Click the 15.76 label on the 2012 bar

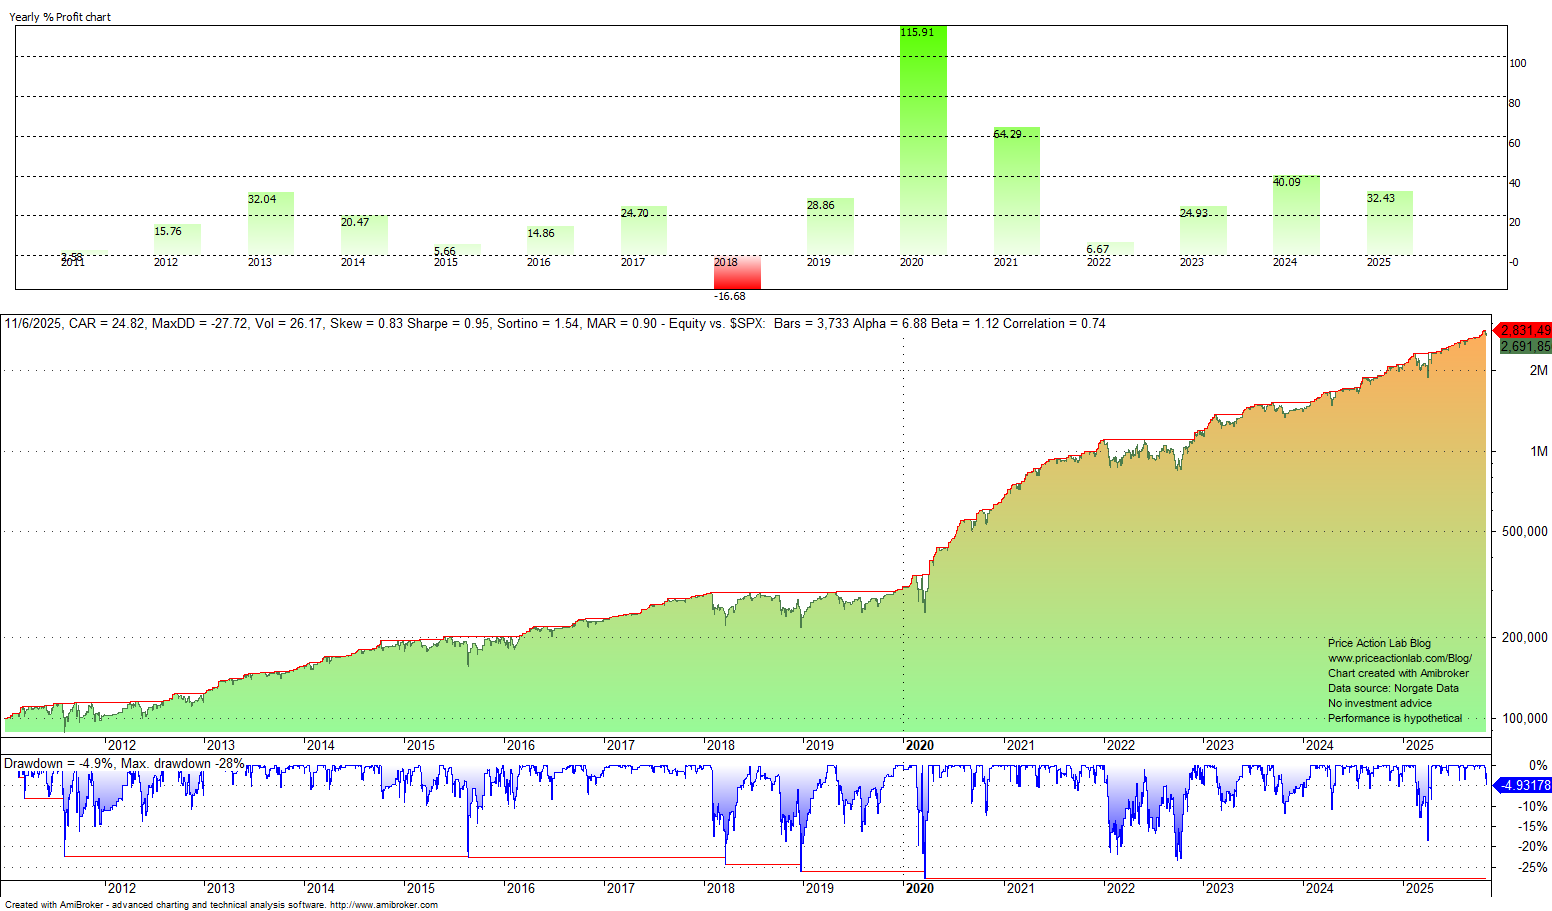[x=168, y=231]
